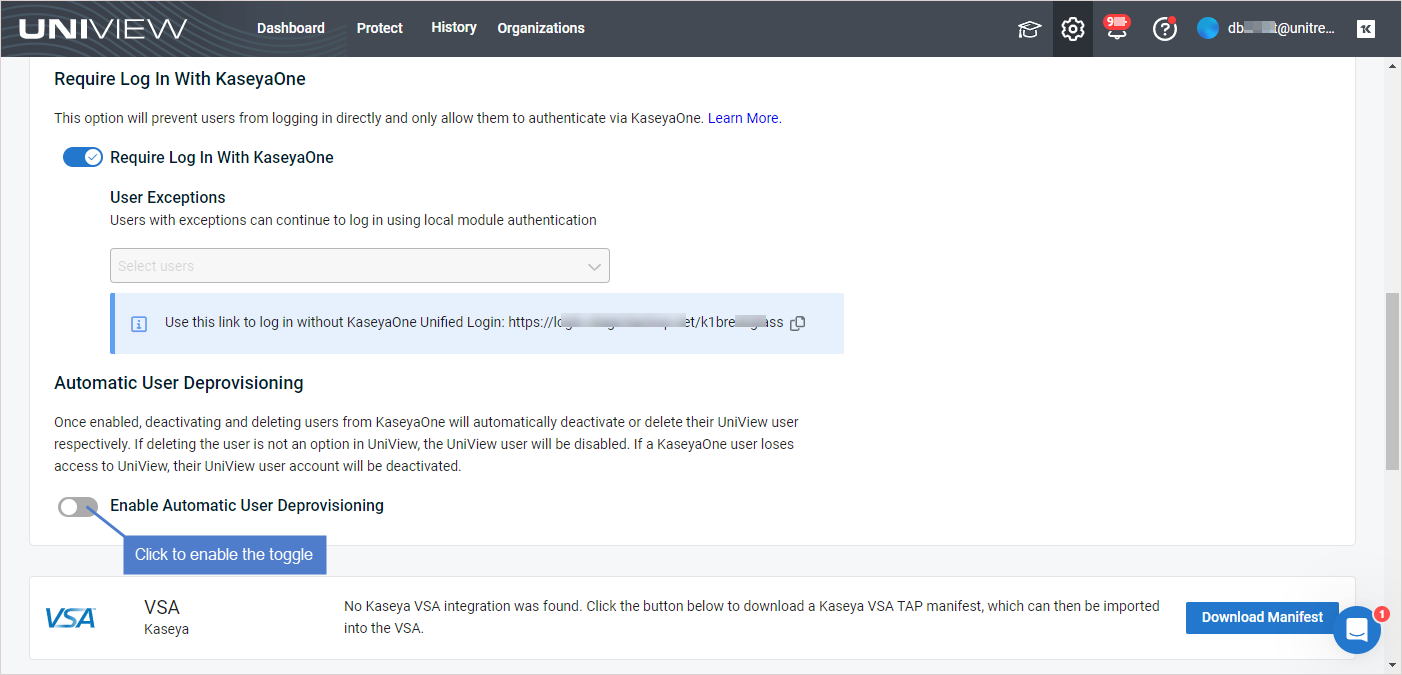Open the Select users dropdown
The image size is (1402, 675).
[360, 266]
